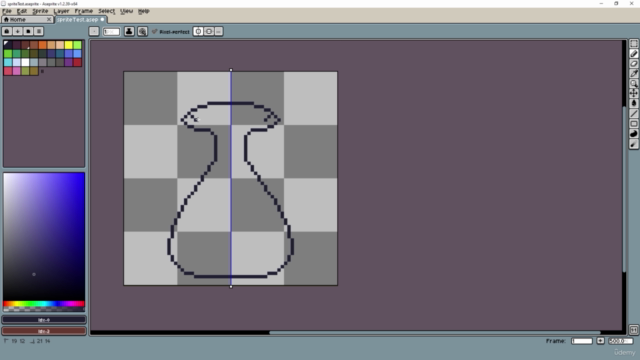
Task: Close the Home tab
Action: click(x=49, y=20)
